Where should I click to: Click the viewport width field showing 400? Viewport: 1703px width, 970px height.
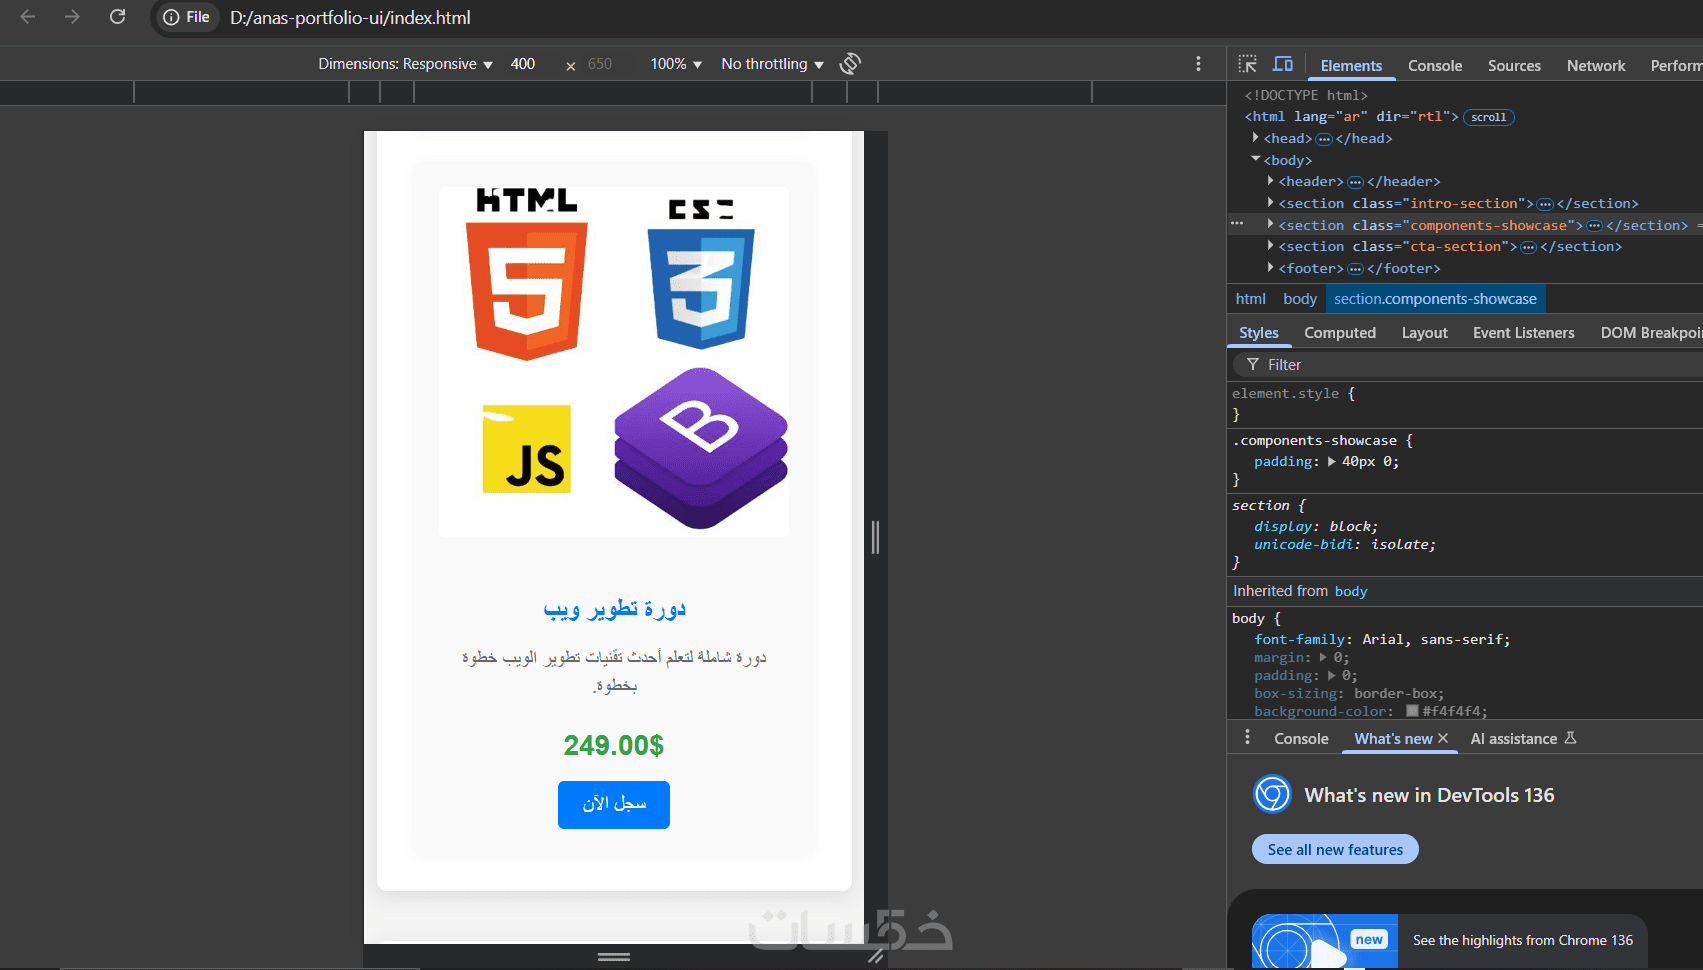(x=523, y=64)
